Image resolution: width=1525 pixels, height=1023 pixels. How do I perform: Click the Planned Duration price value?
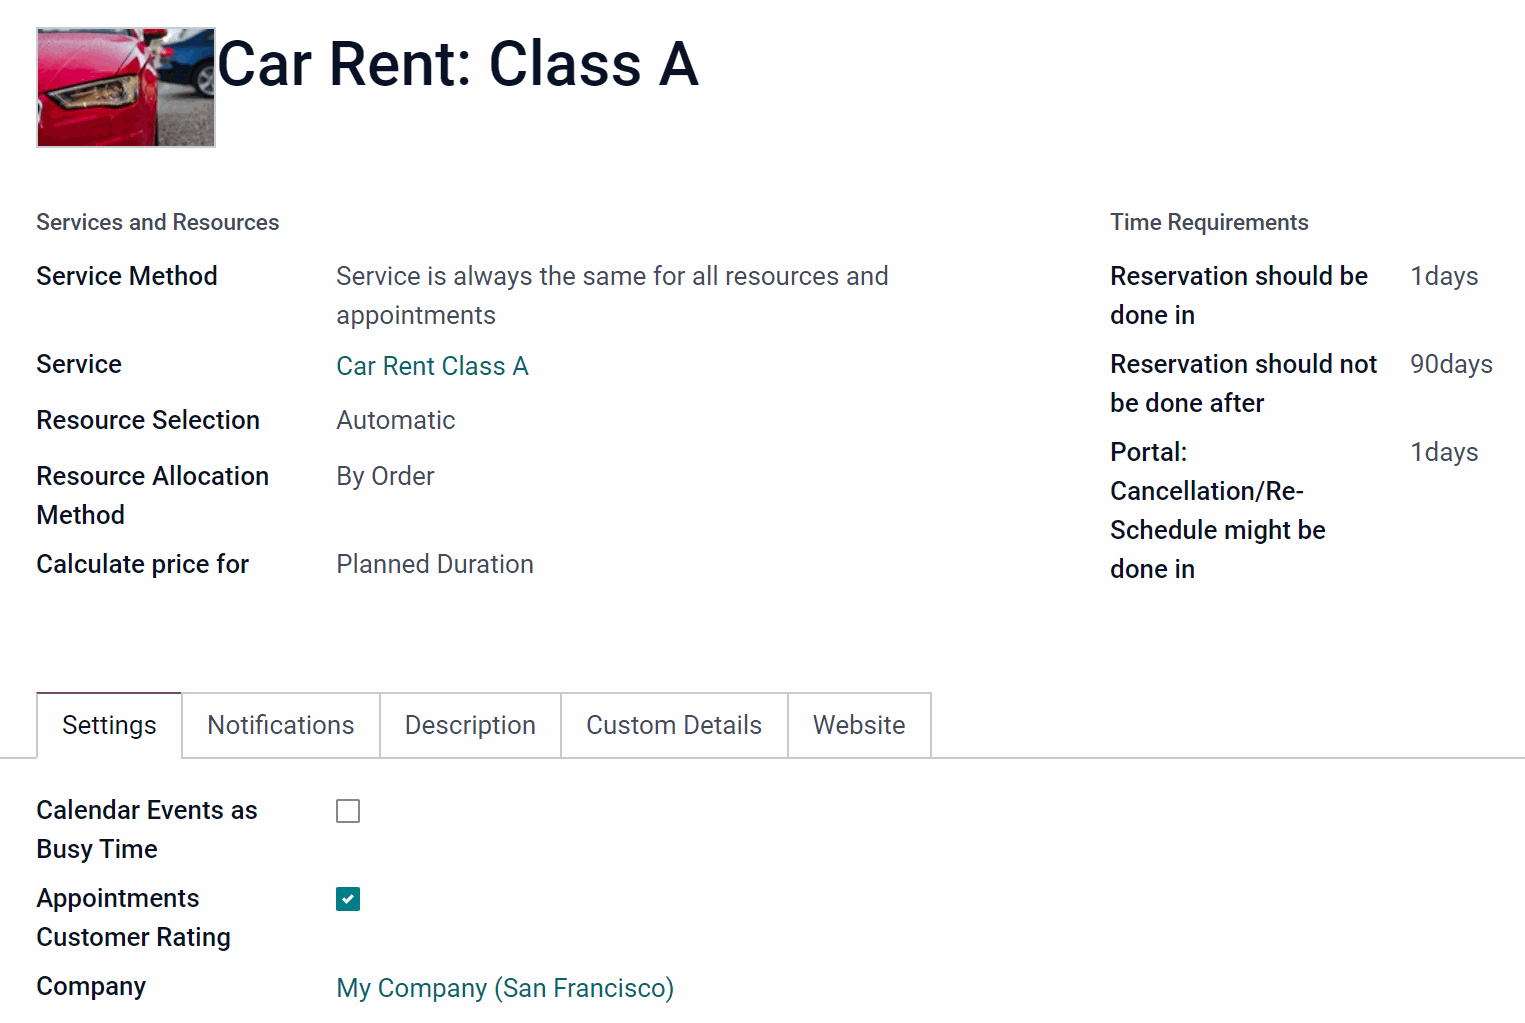click(x=435, y=564)
